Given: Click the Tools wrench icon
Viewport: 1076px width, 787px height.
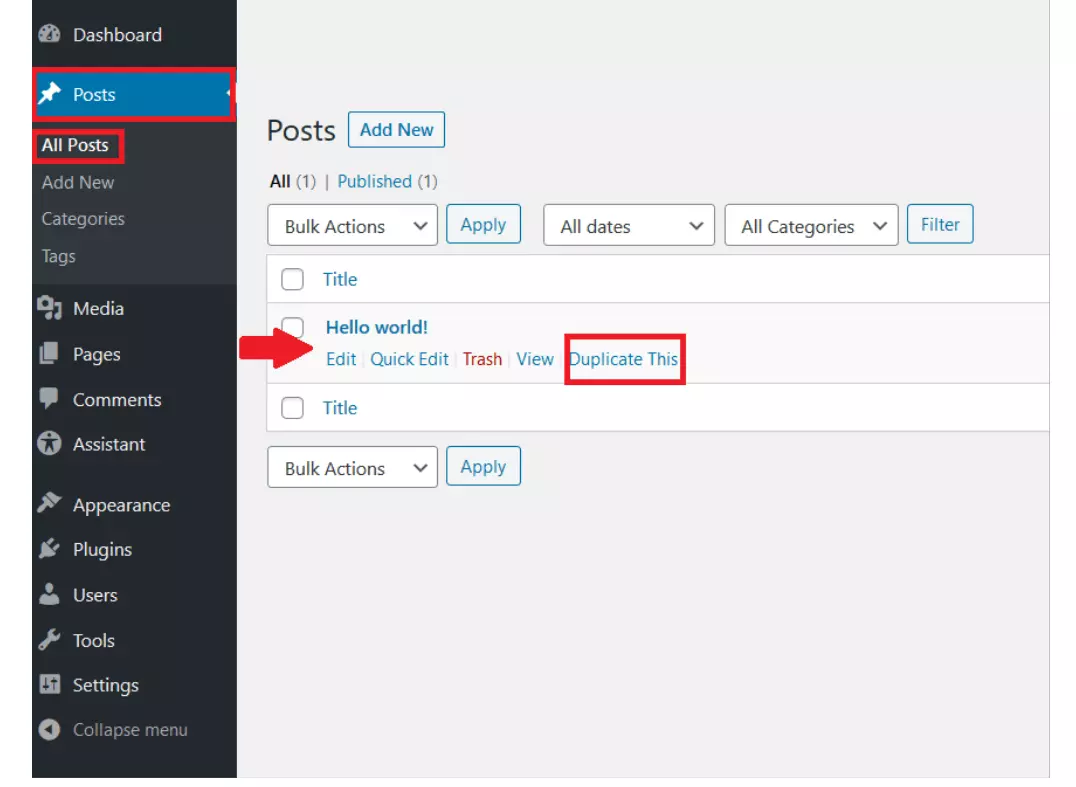Looking at the screenshot, I should (x=49, y=639).
